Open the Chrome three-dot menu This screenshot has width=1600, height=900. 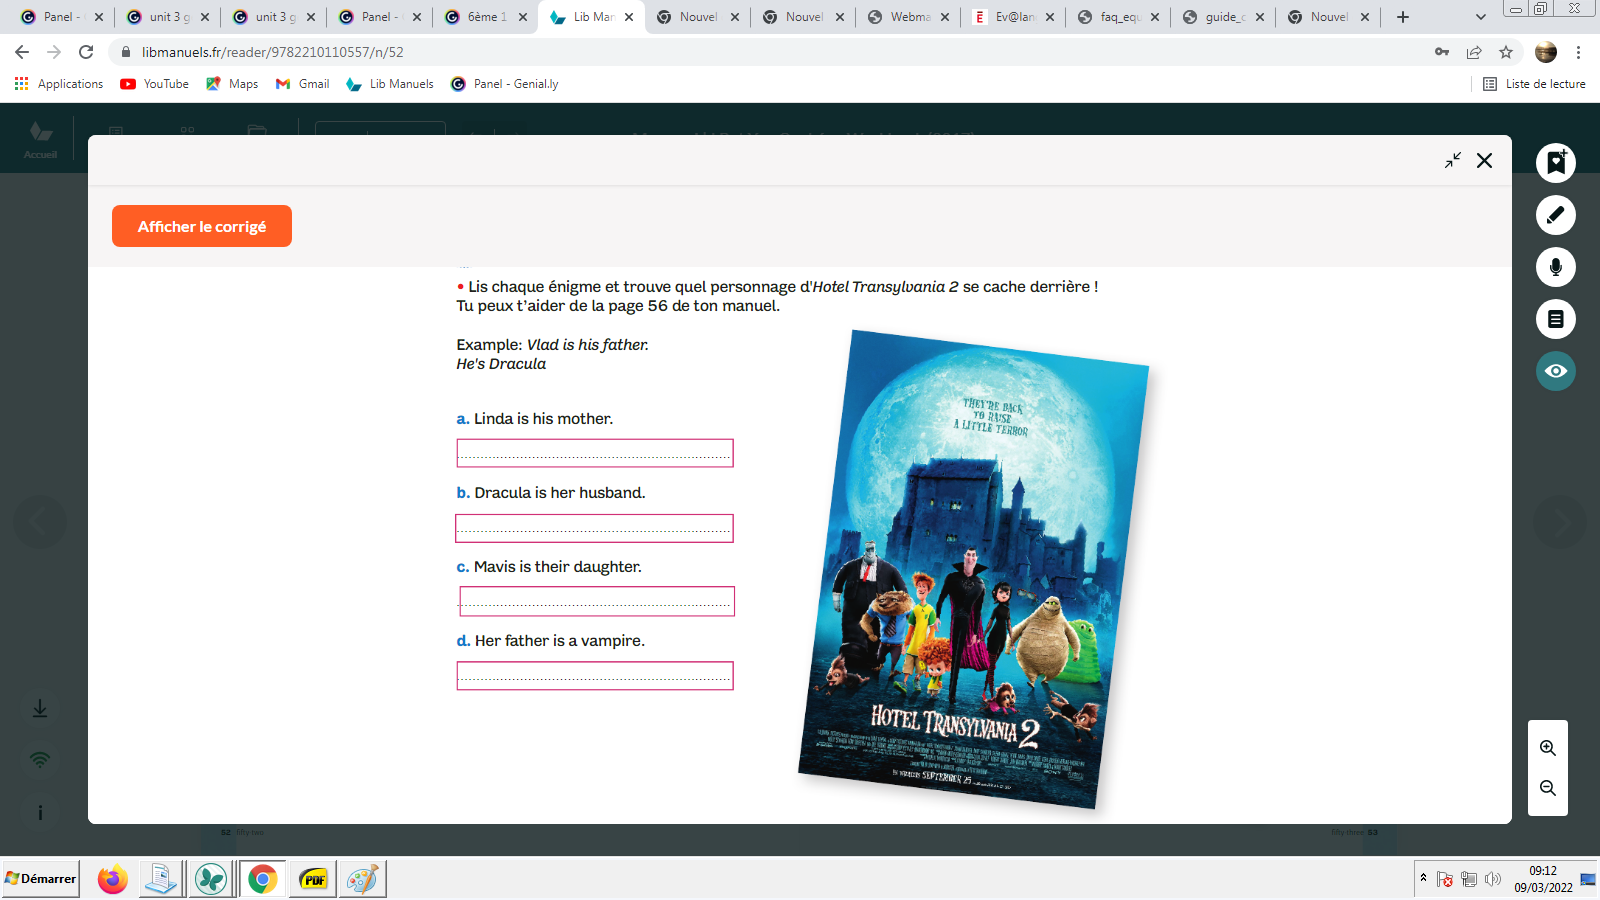point(1577,51)
